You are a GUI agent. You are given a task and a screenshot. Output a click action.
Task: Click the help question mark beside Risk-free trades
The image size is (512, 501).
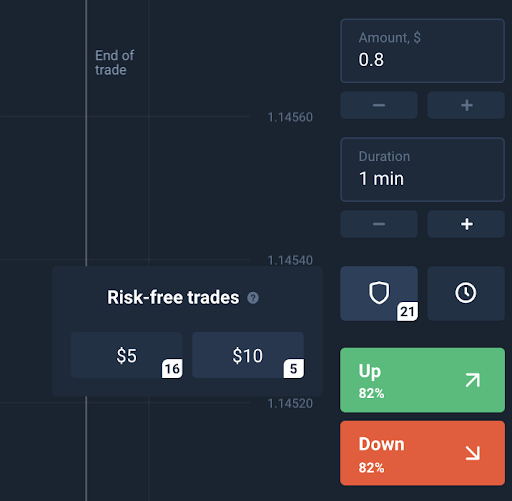[253, 298]
